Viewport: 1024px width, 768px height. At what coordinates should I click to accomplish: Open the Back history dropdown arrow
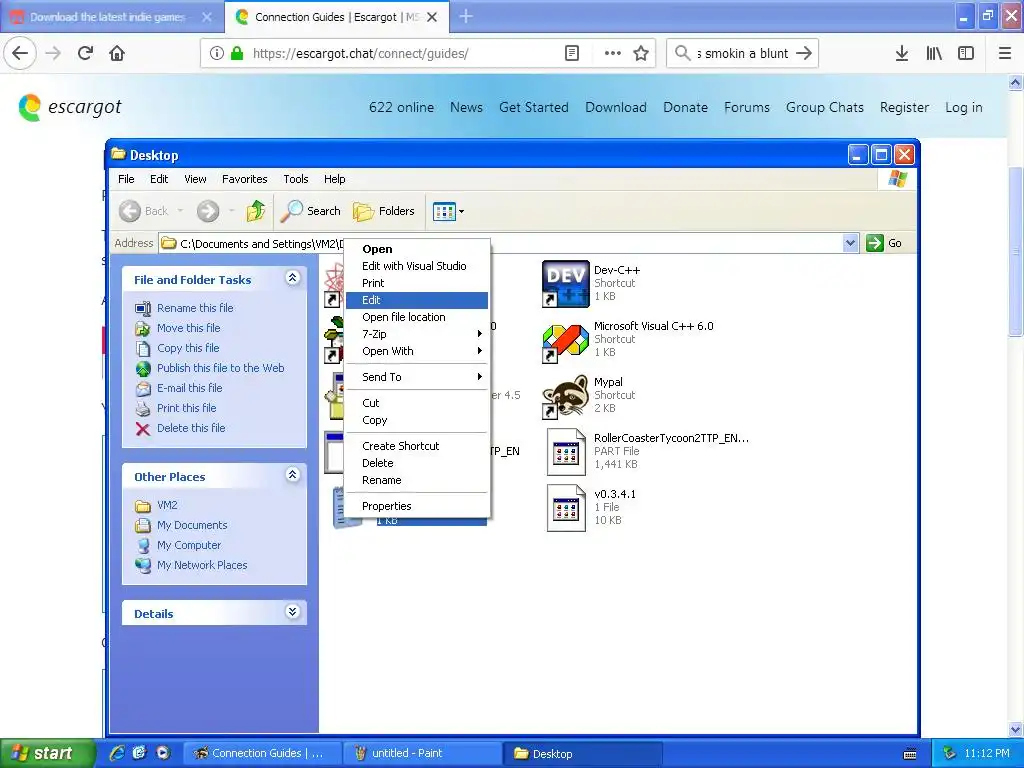point(180,211)
